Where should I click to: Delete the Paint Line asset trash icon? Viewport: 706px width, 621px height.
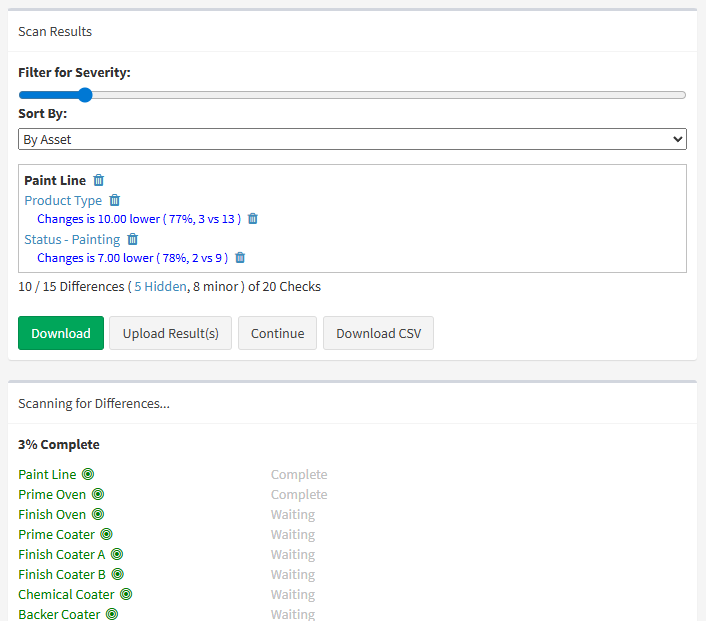[98, 181]
